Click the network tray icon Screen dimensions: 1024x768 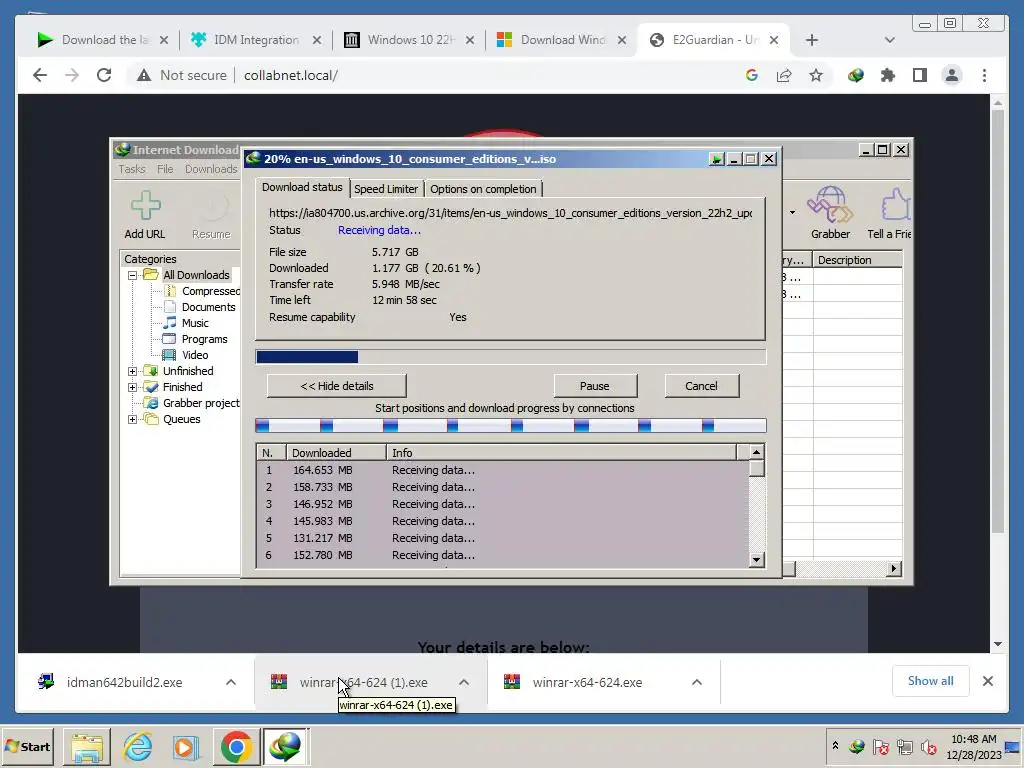(x=904, y=746)
